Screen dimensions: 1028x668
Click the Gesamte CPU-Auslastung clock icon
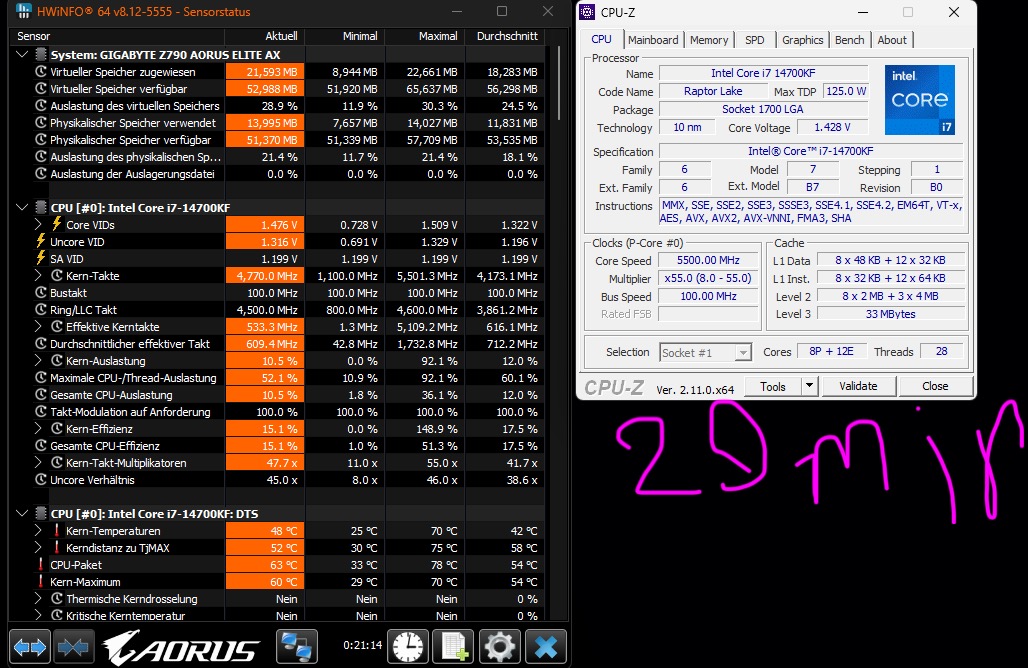click(x=41, y=395)
